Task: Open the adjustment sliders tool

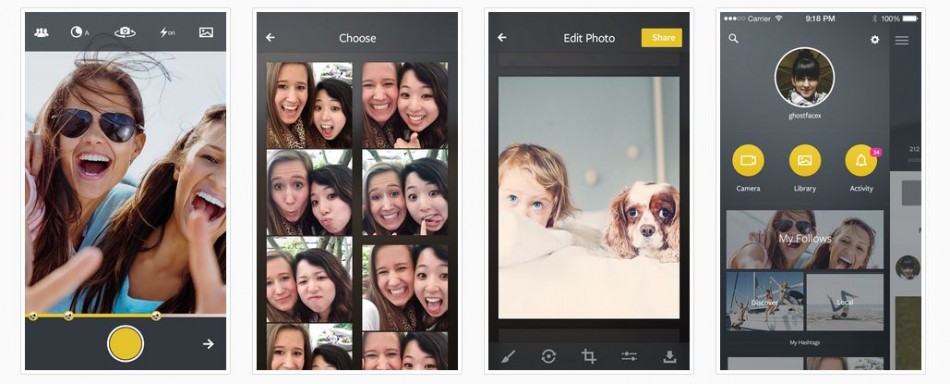Action: (x=629, y=356)
